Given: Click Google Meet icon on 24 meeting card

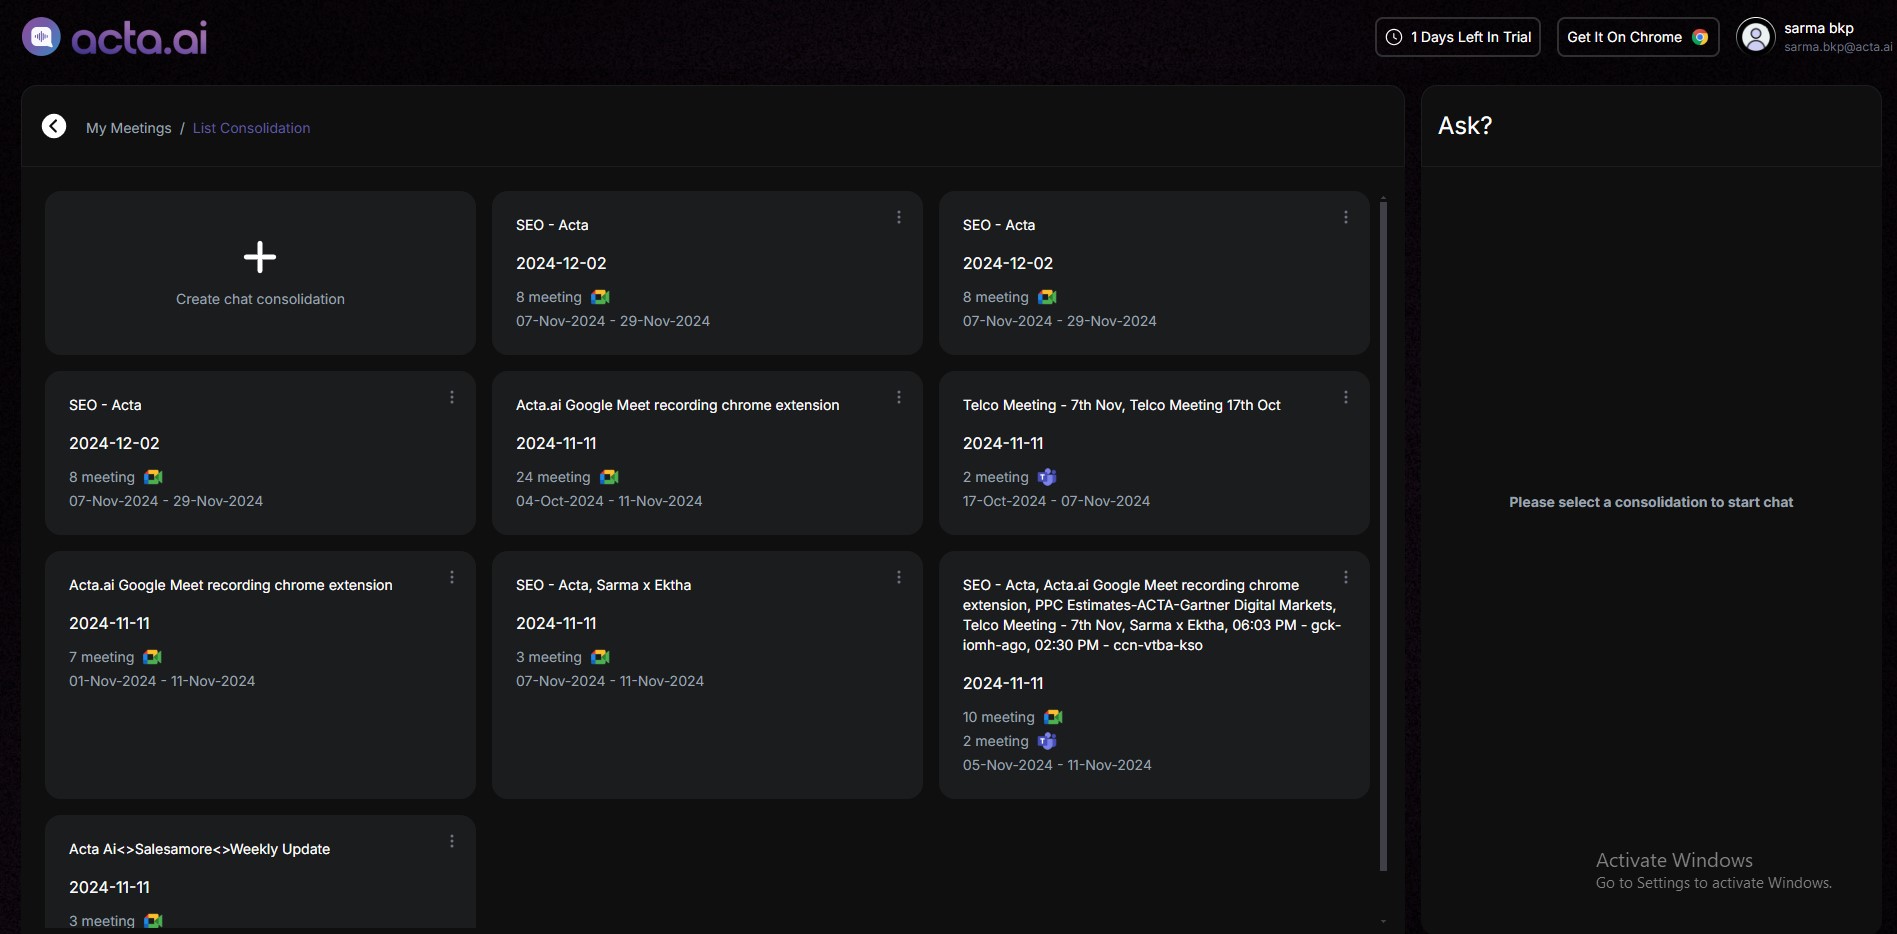Looking at the screenshot, I should [609, 477].
